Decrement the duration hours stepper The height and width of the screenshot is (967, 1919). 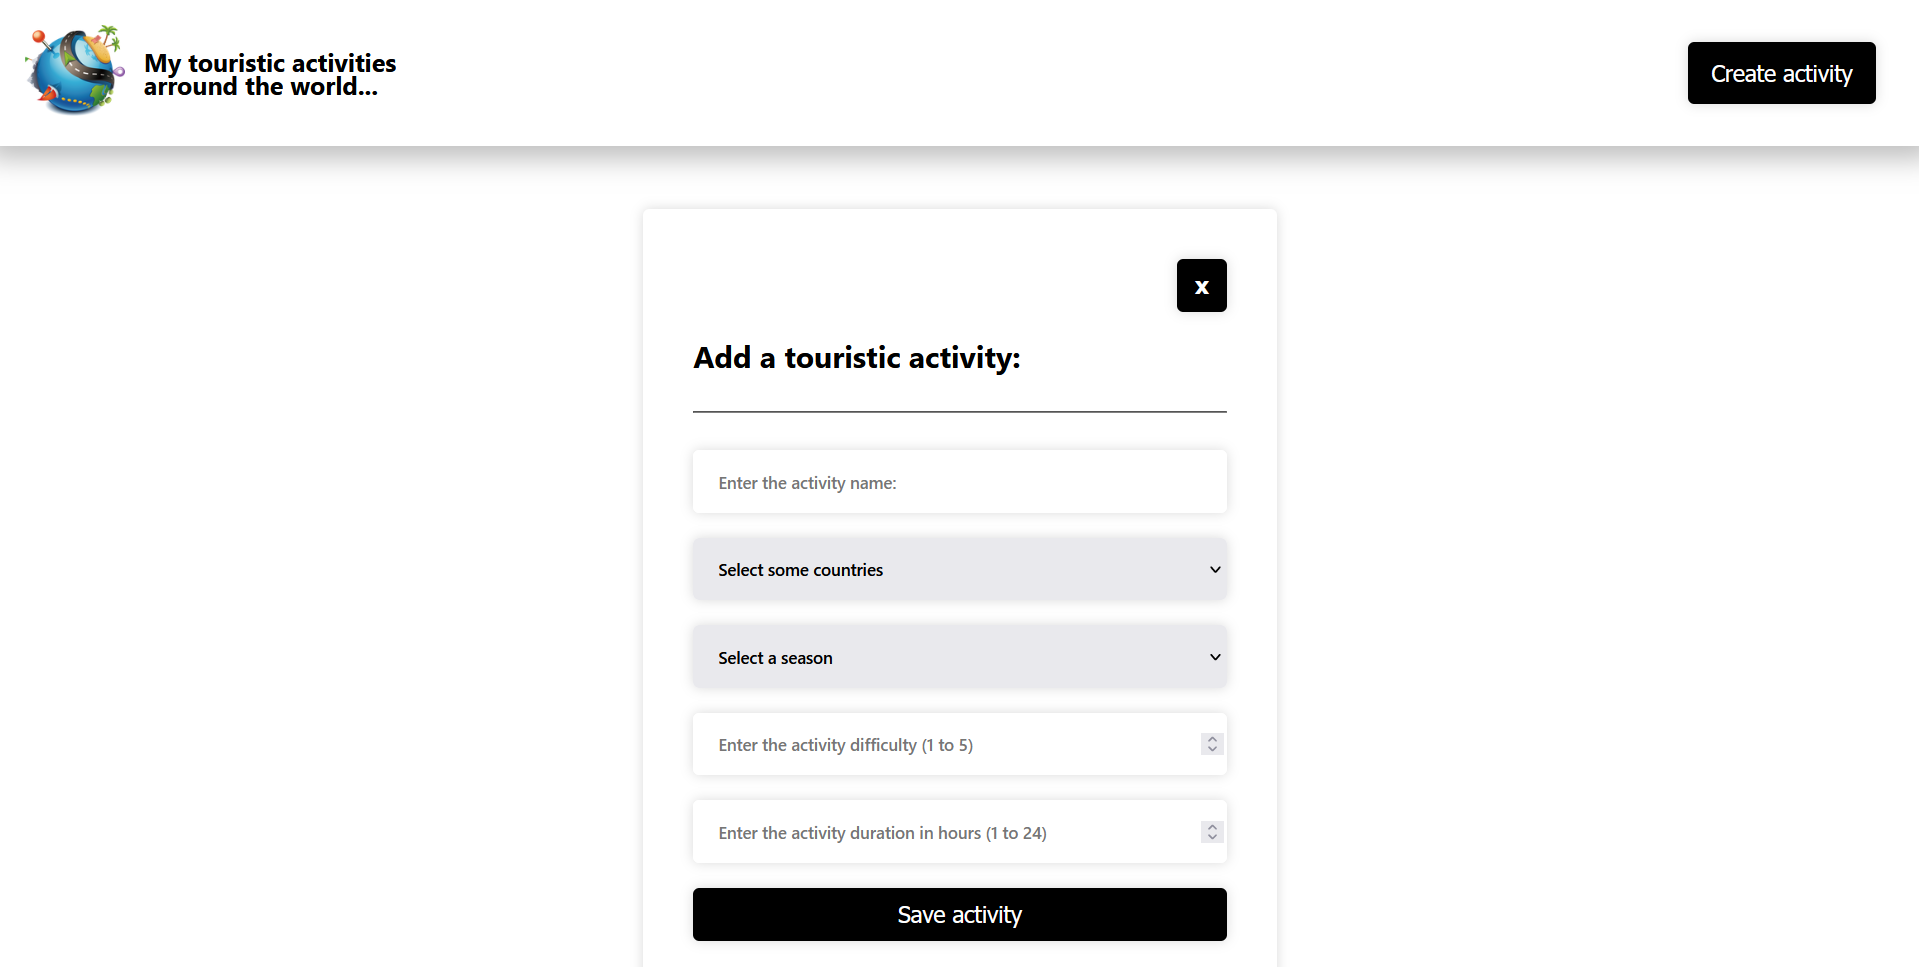pyautogui.click(x=1212, y=837)
